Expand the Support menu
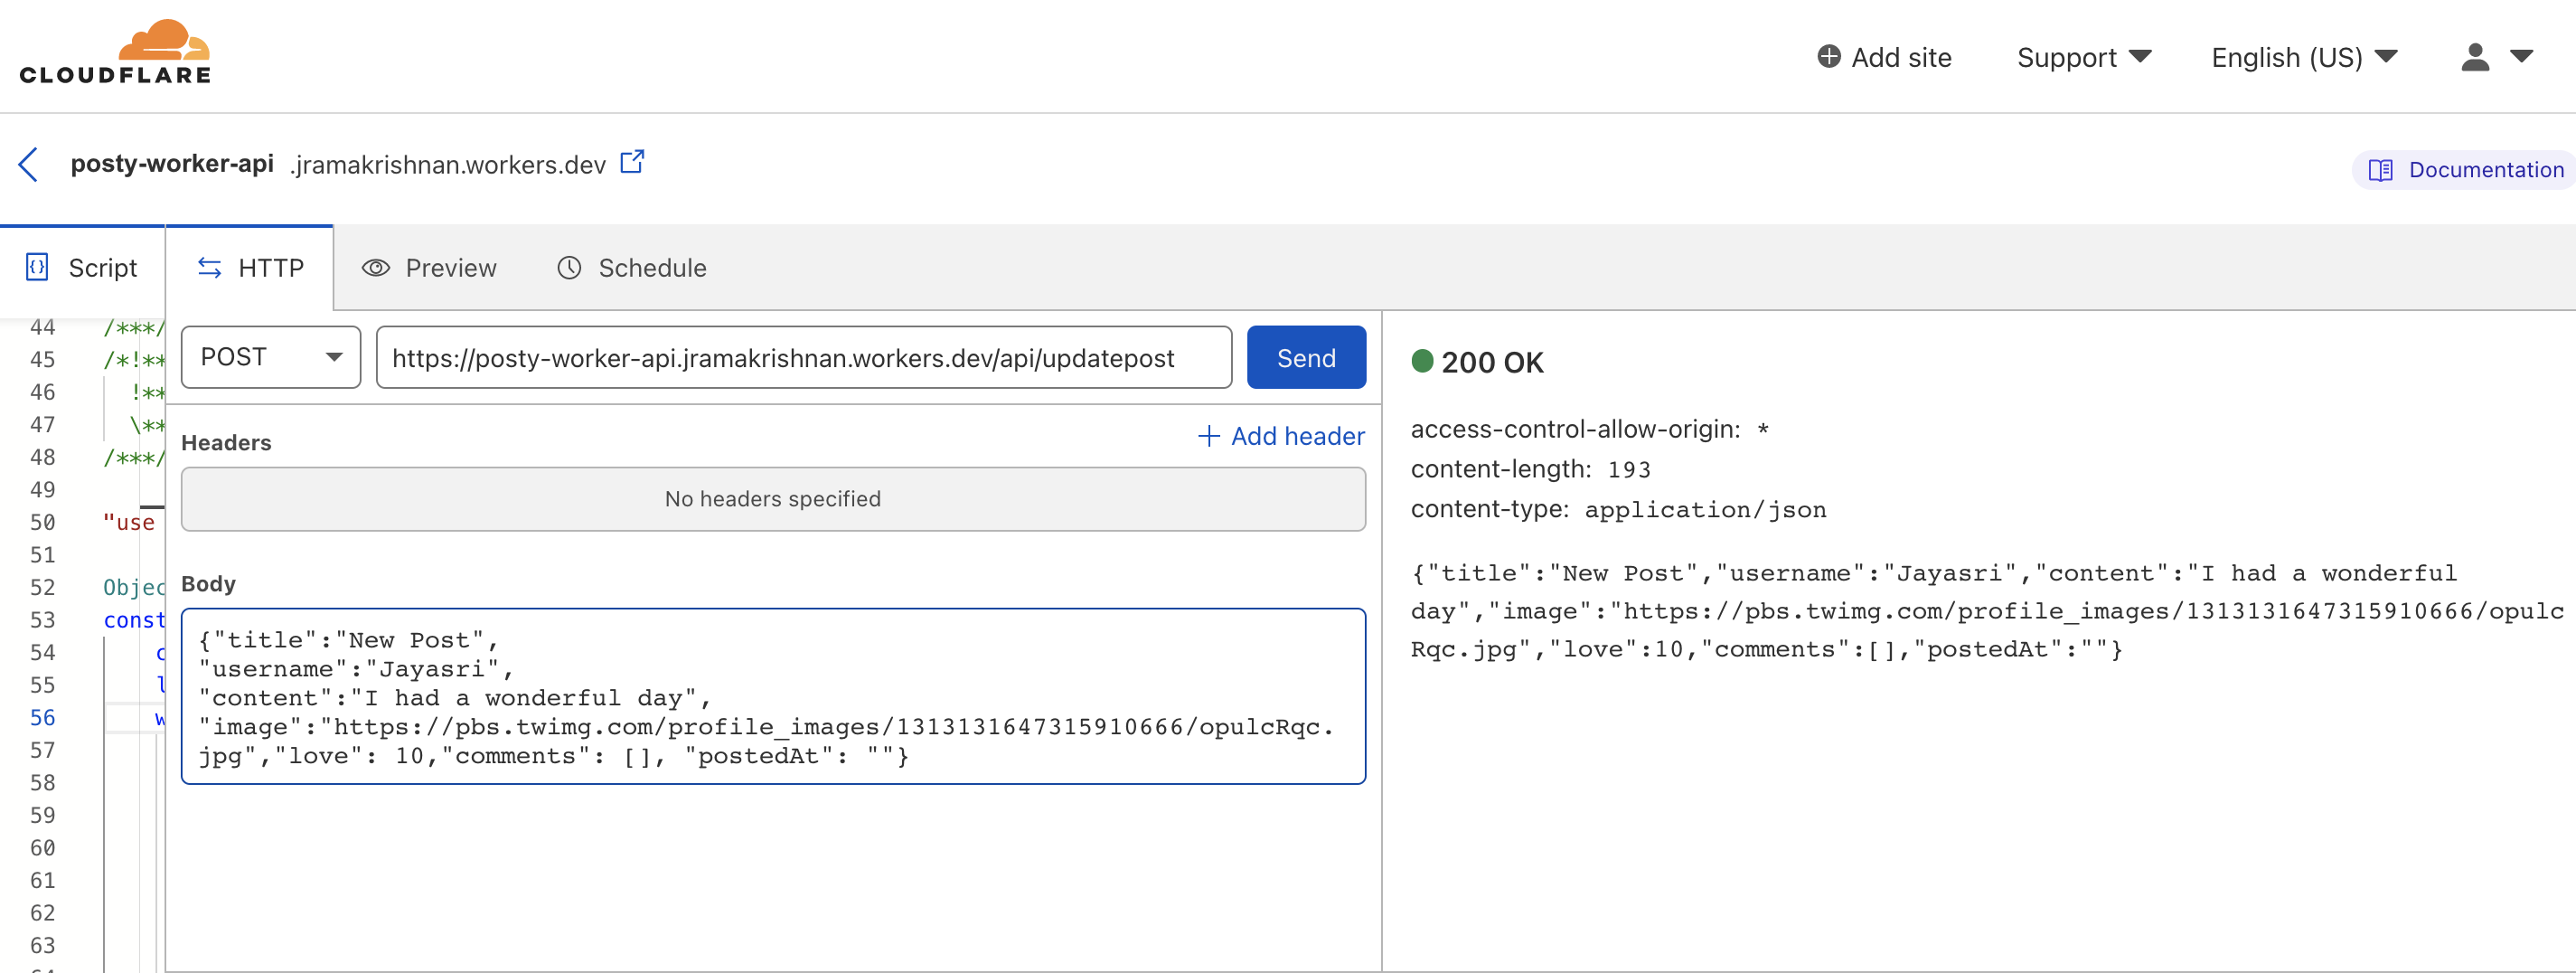This screenshot has height=973, width=2576. (x=2083, y=57)
